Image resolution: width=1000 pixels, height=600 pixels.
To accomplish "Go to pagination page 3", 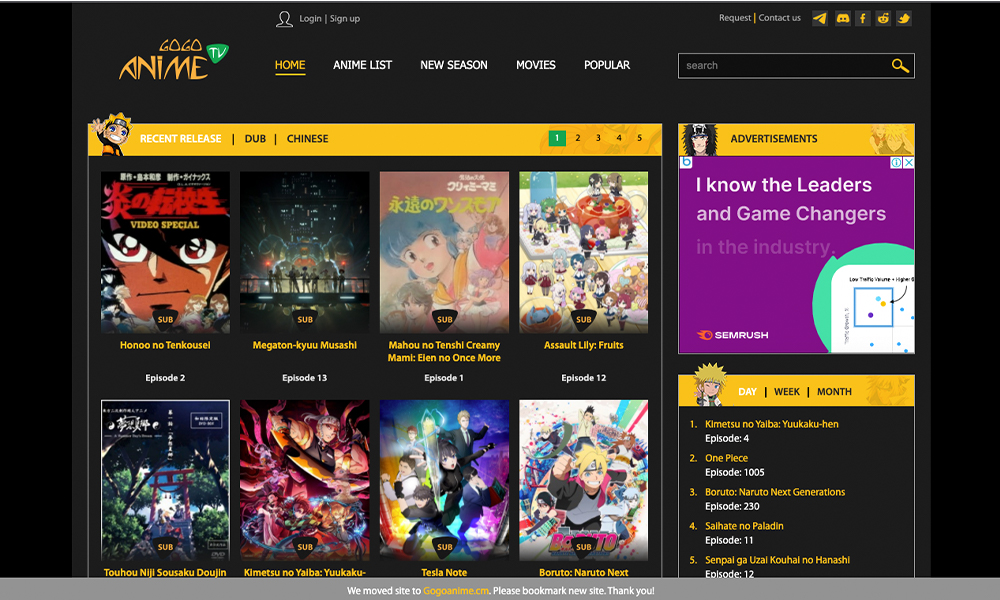I will (598, 138).
